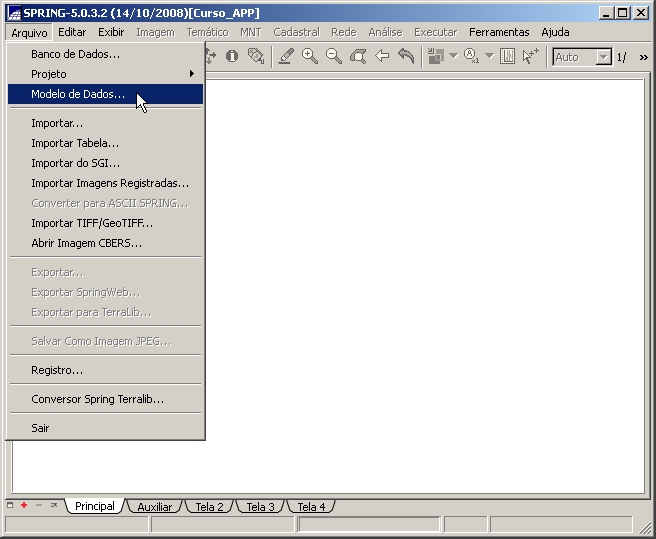656x539 pixels.
Task: Click the zoom out magnifier icon
Action: point(334,57)
